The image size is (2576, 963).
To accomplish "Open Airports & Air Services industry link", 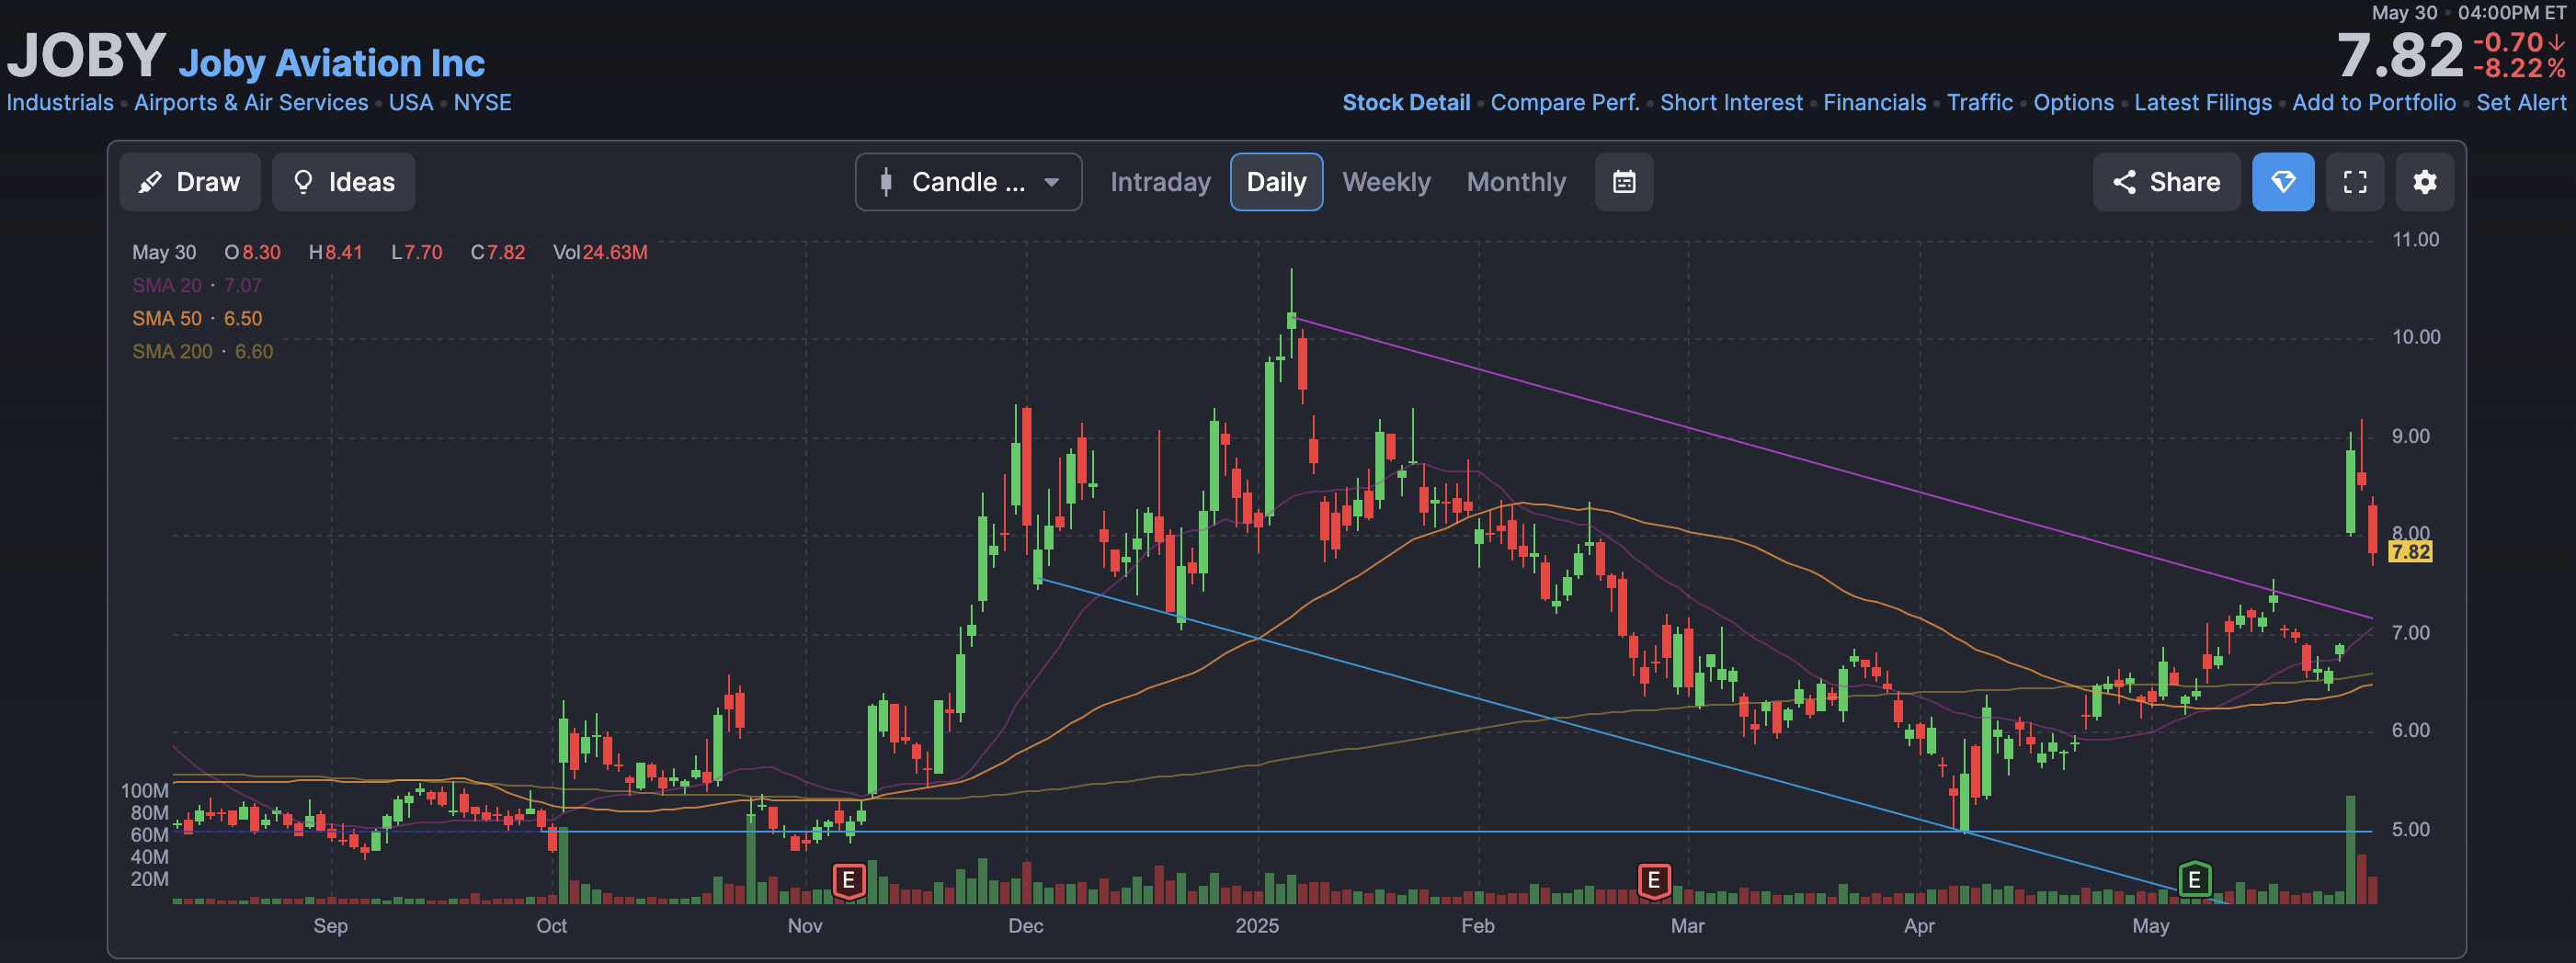I will 251,103.
